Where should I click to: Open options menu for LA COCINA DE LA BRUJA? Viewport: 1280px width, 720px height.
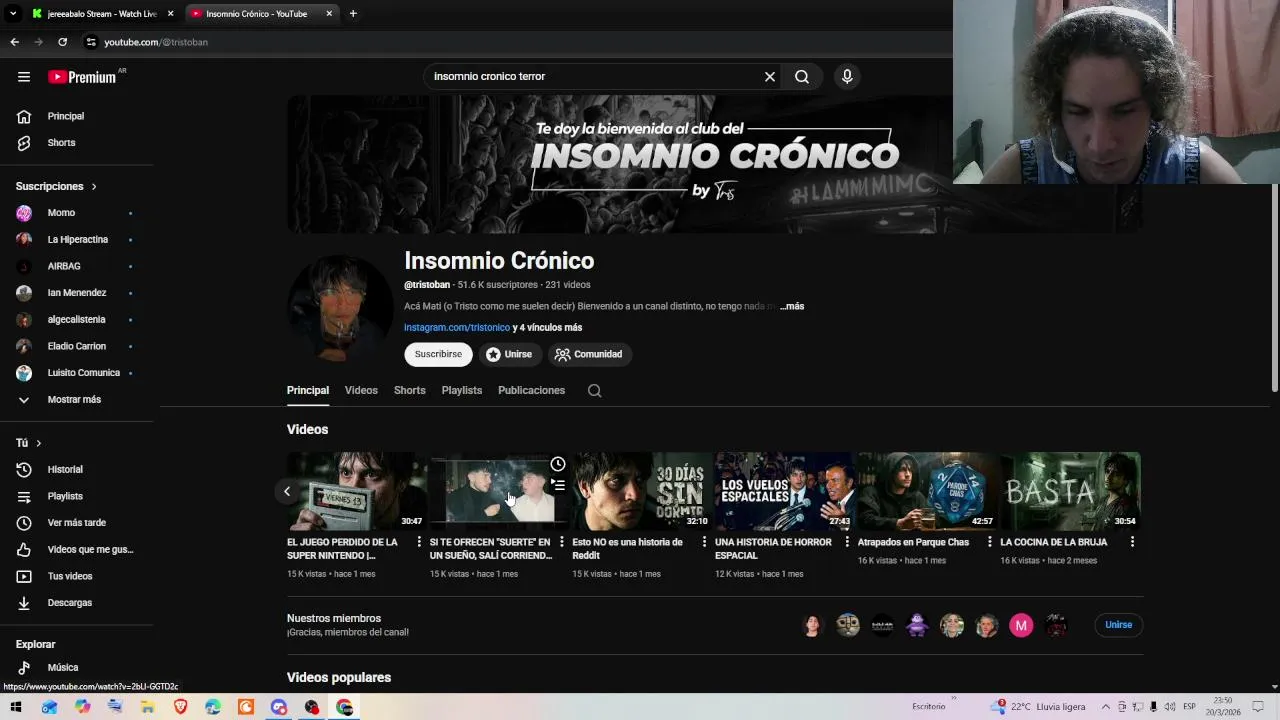[1132, 542]
